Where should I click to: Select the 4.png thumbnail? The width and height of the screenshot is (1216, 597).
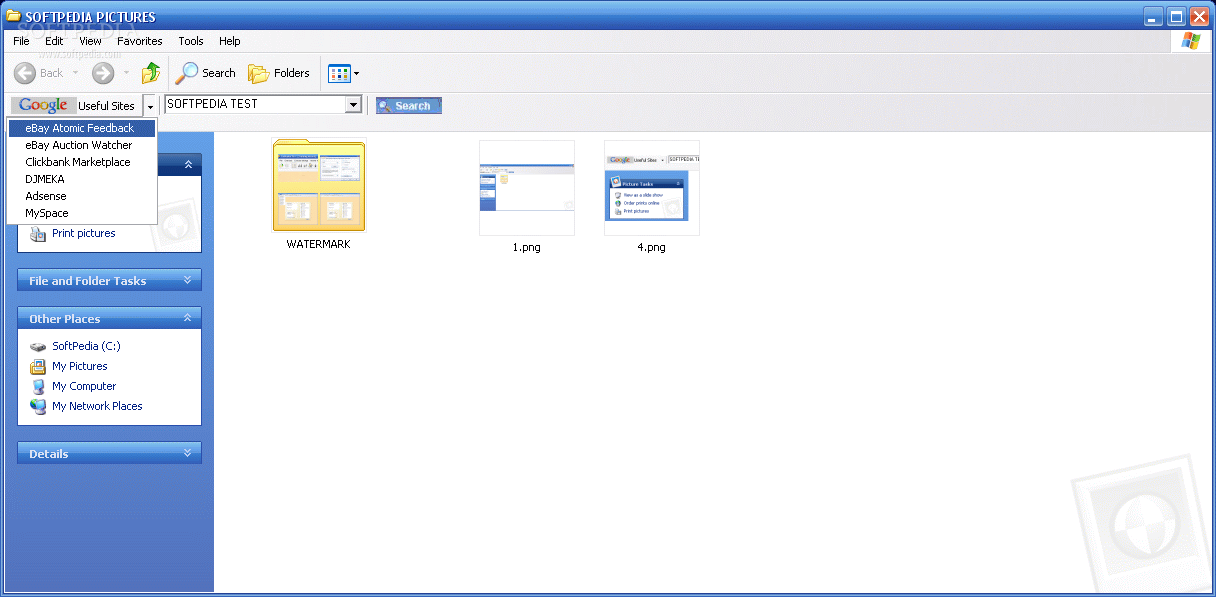click(652, 187)
